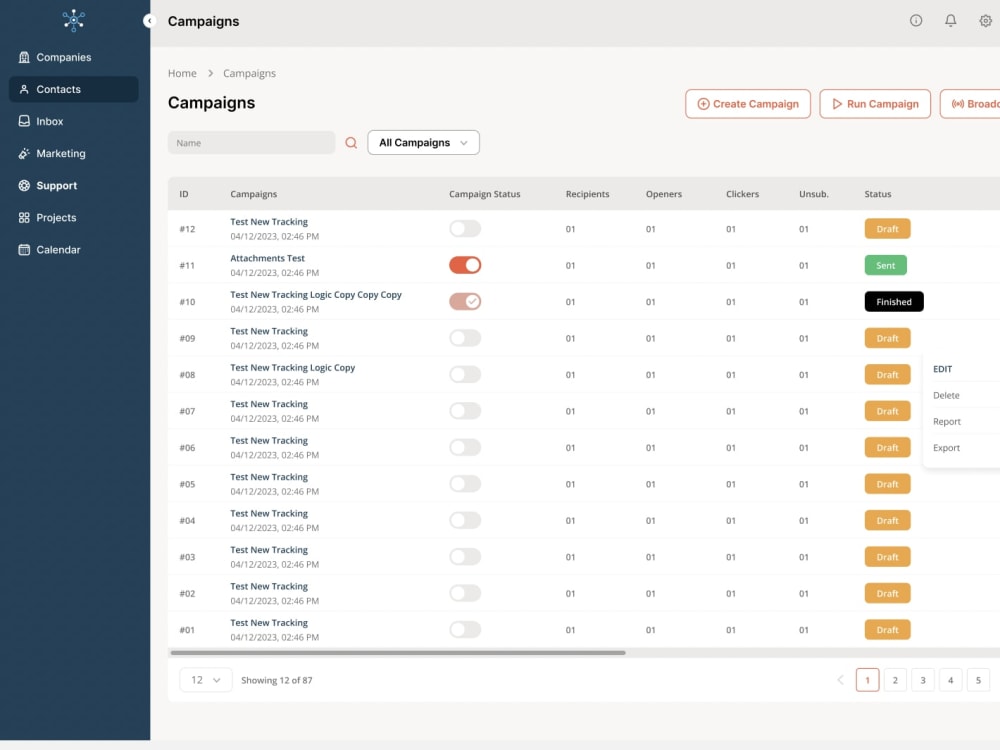Select EDIT in context menu
1000x750 pixels.
click(x=942, y=369)
